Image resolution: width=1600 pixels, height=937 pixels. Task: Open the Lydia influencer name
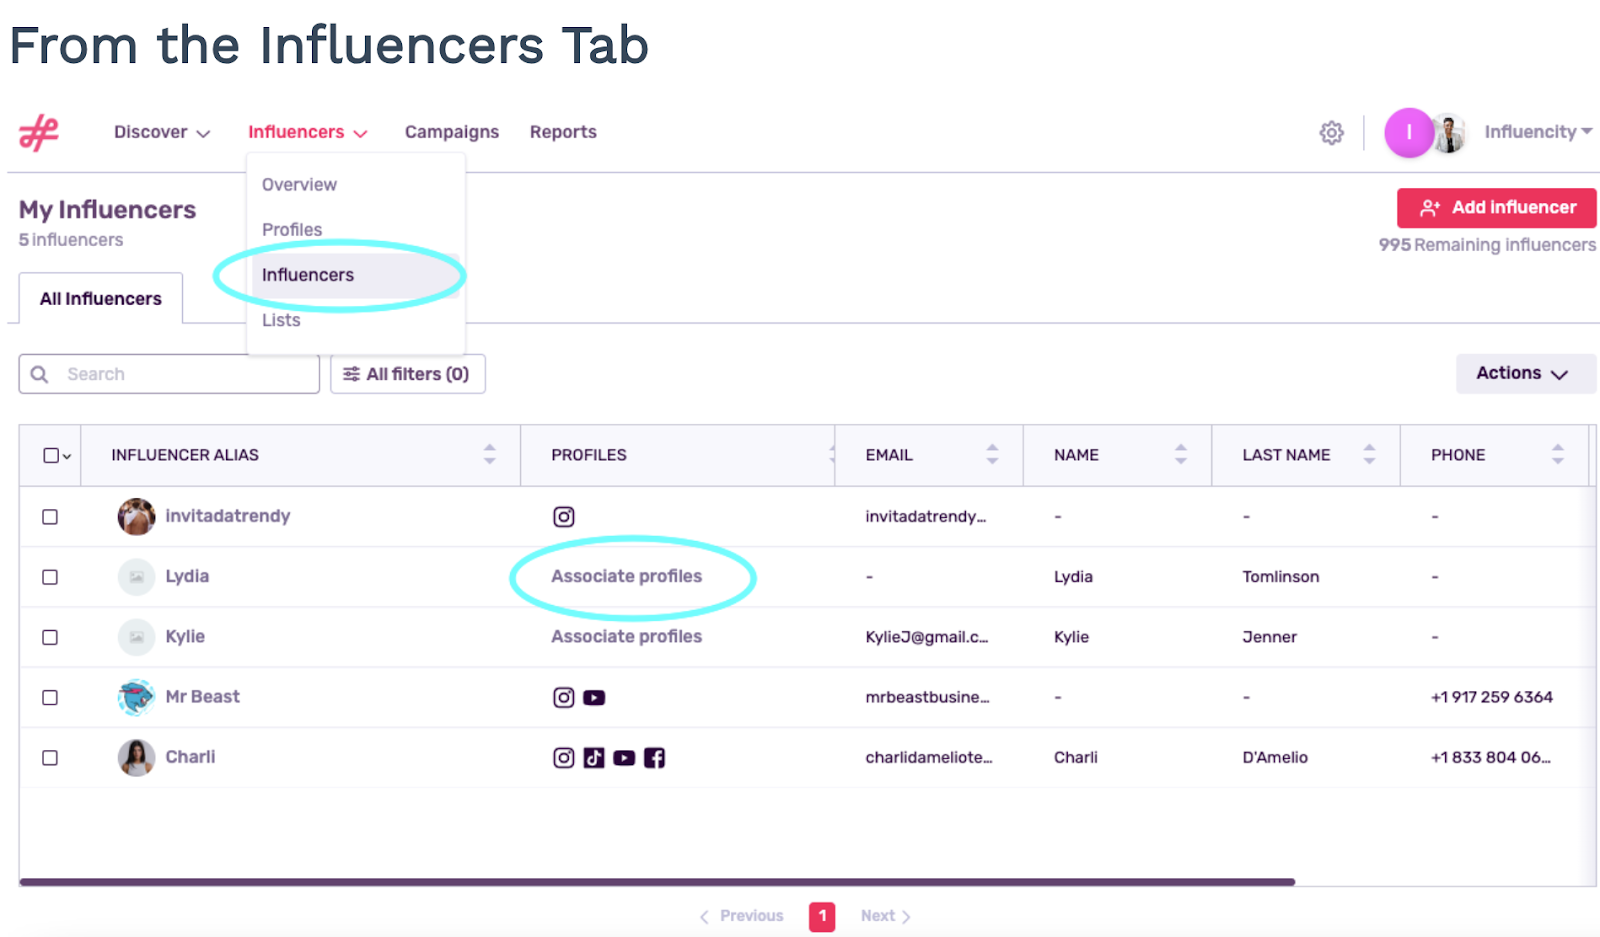pos(187,576)
